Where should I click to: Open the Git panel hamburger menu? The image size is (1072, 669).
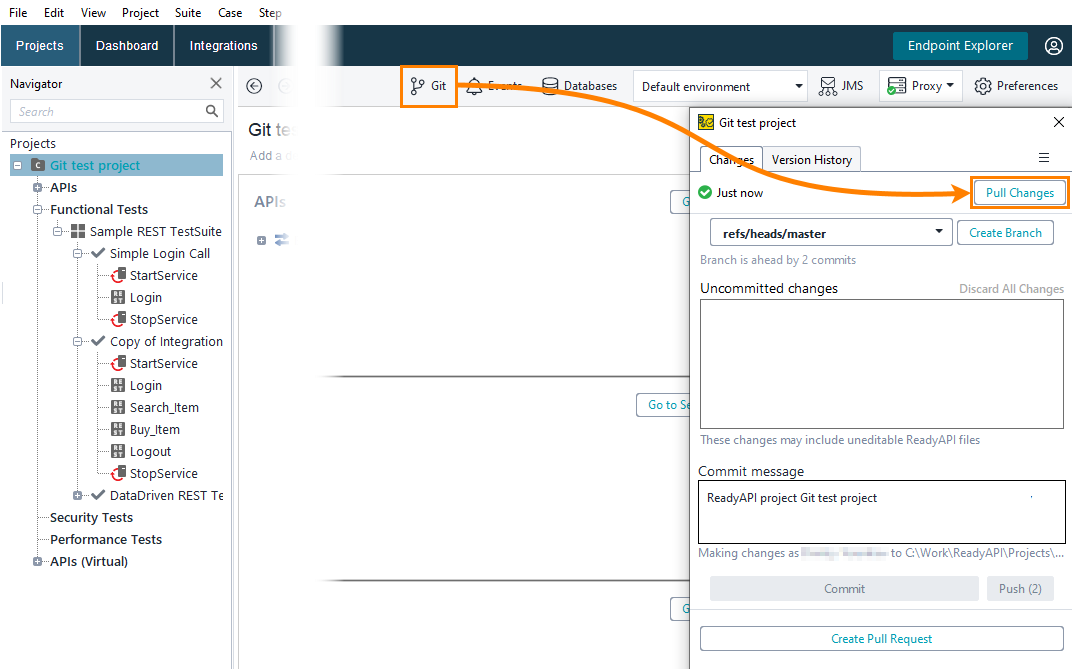tap(1044, 158)
